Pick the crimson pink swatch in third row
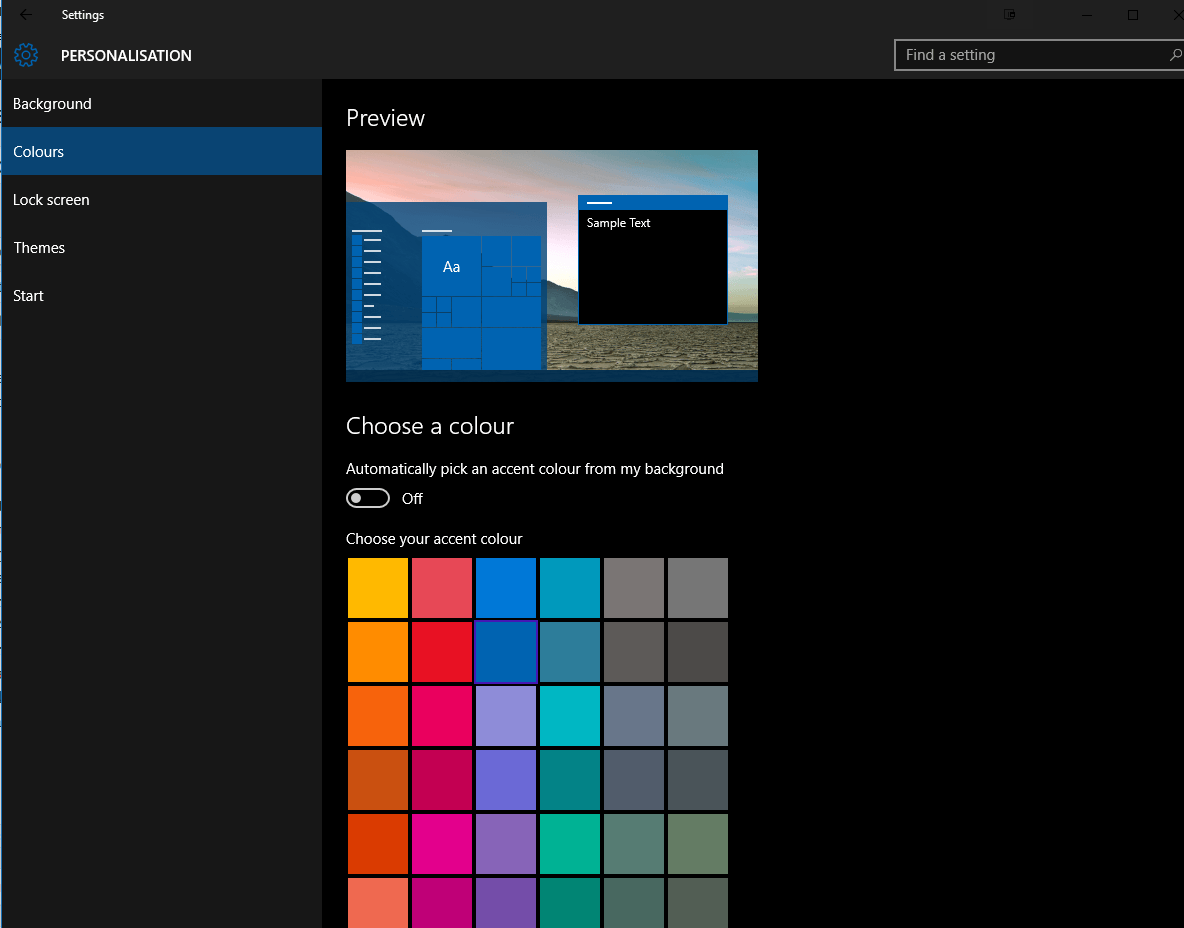 point(442,716)
